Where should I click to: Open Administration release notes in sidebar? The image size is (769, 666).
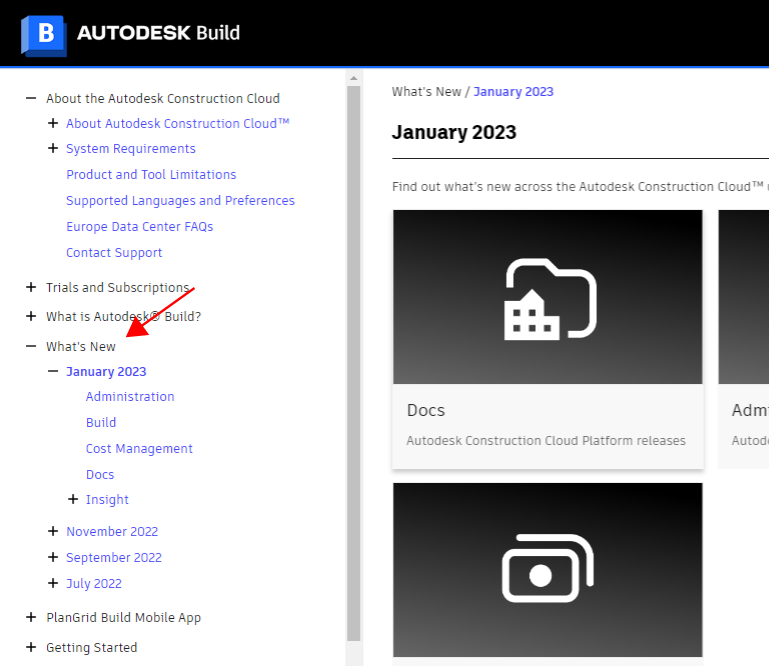(x=130, y=397)
